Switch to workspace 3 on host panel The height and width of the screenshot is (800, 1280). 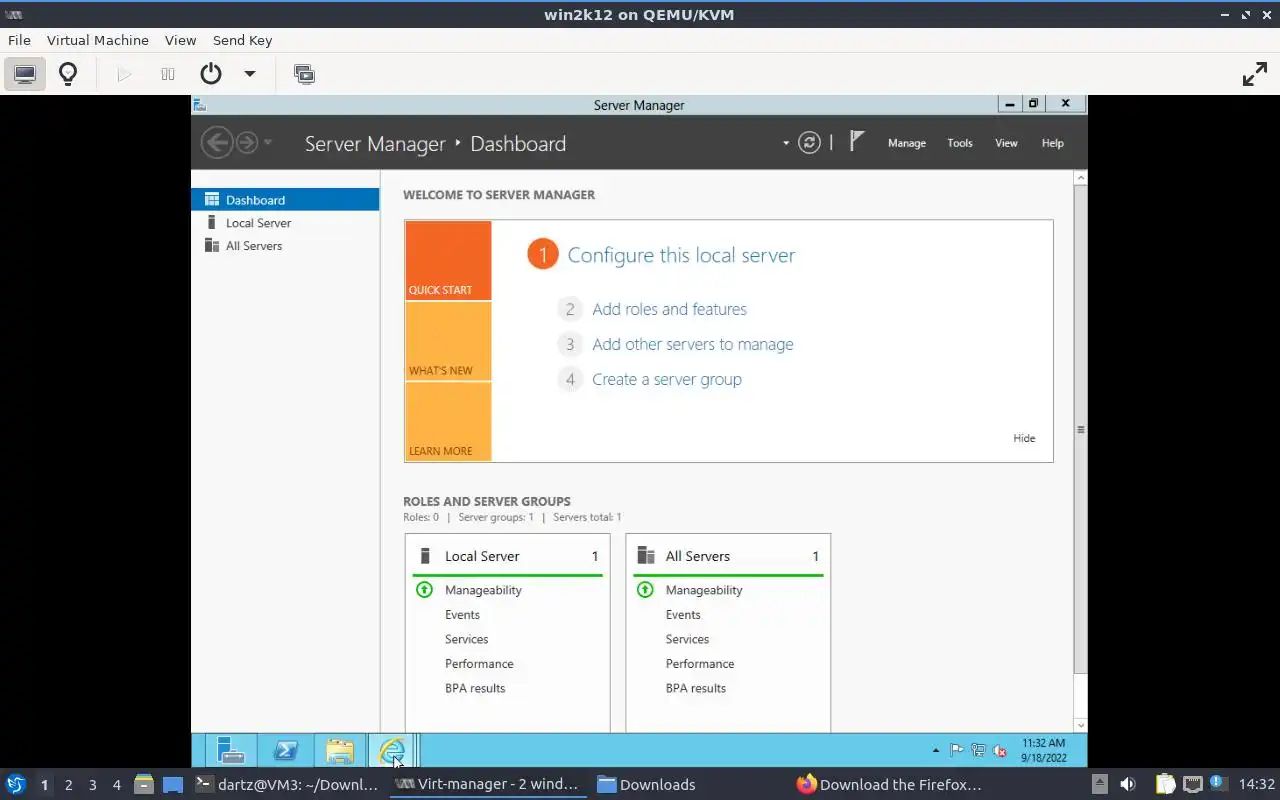tap(92, 785)
